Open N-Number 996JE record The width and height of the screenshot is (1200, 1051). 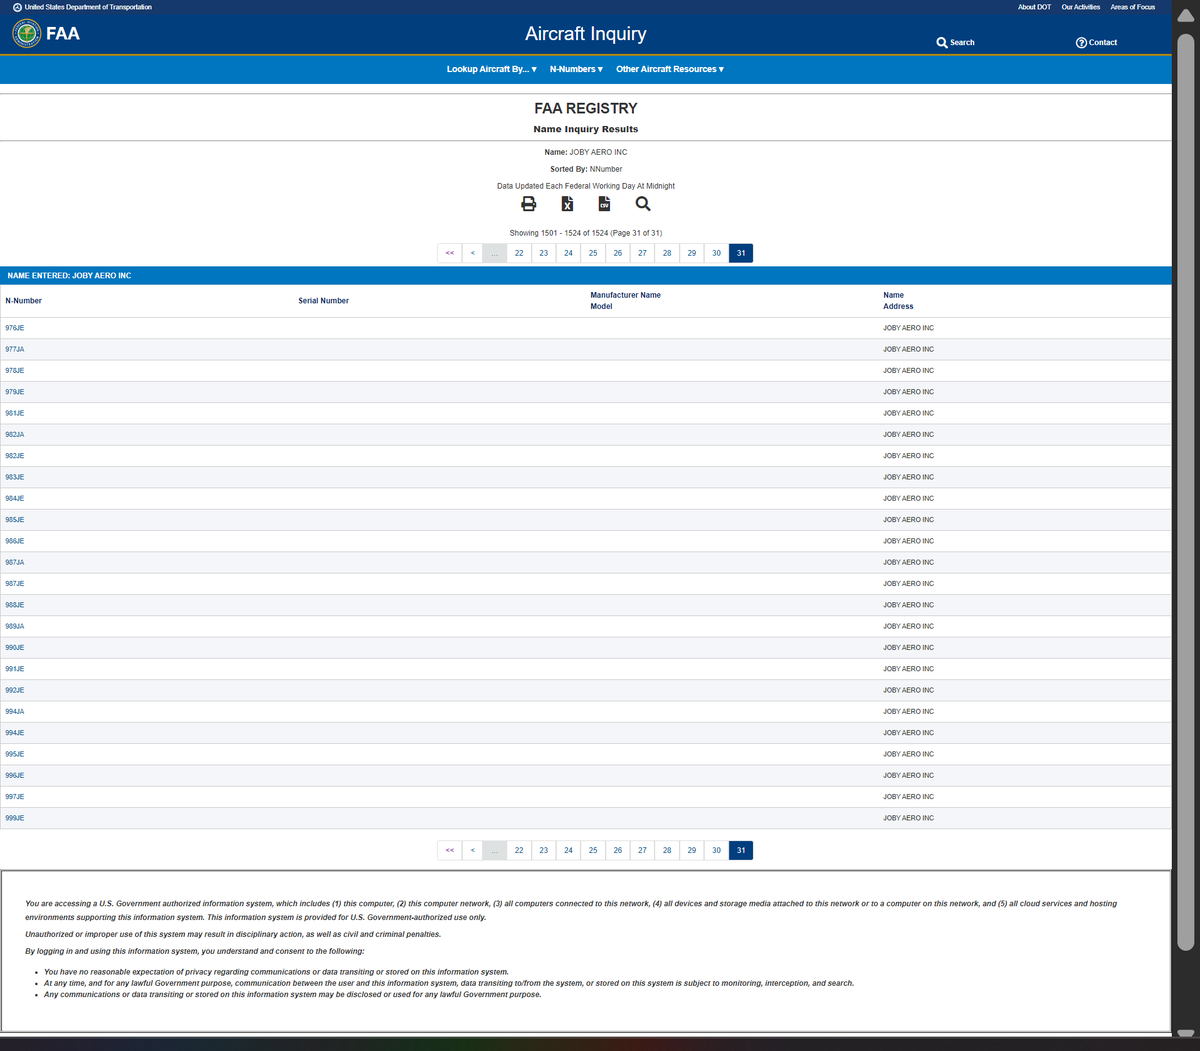(14, 776)
